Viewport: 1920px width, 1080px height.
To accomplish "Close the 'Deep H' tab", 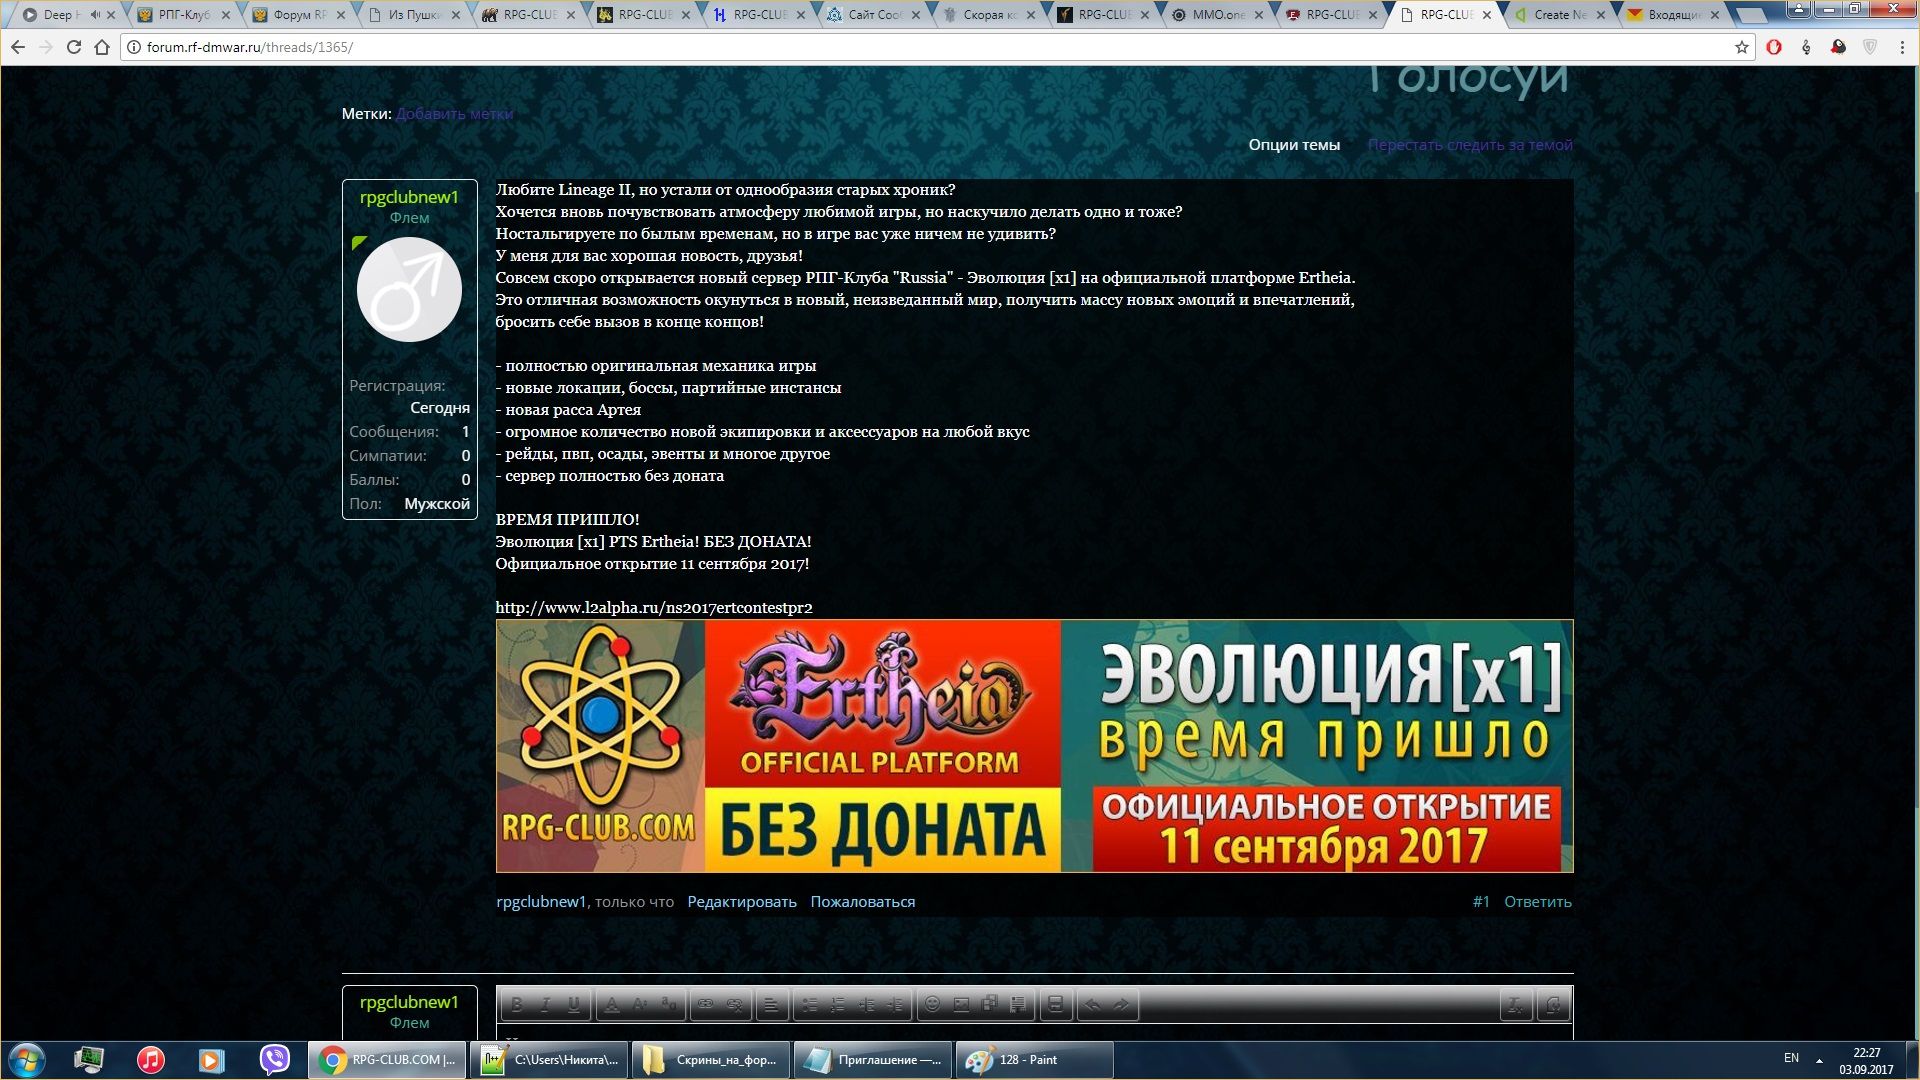I will click(x=111, y=15).
